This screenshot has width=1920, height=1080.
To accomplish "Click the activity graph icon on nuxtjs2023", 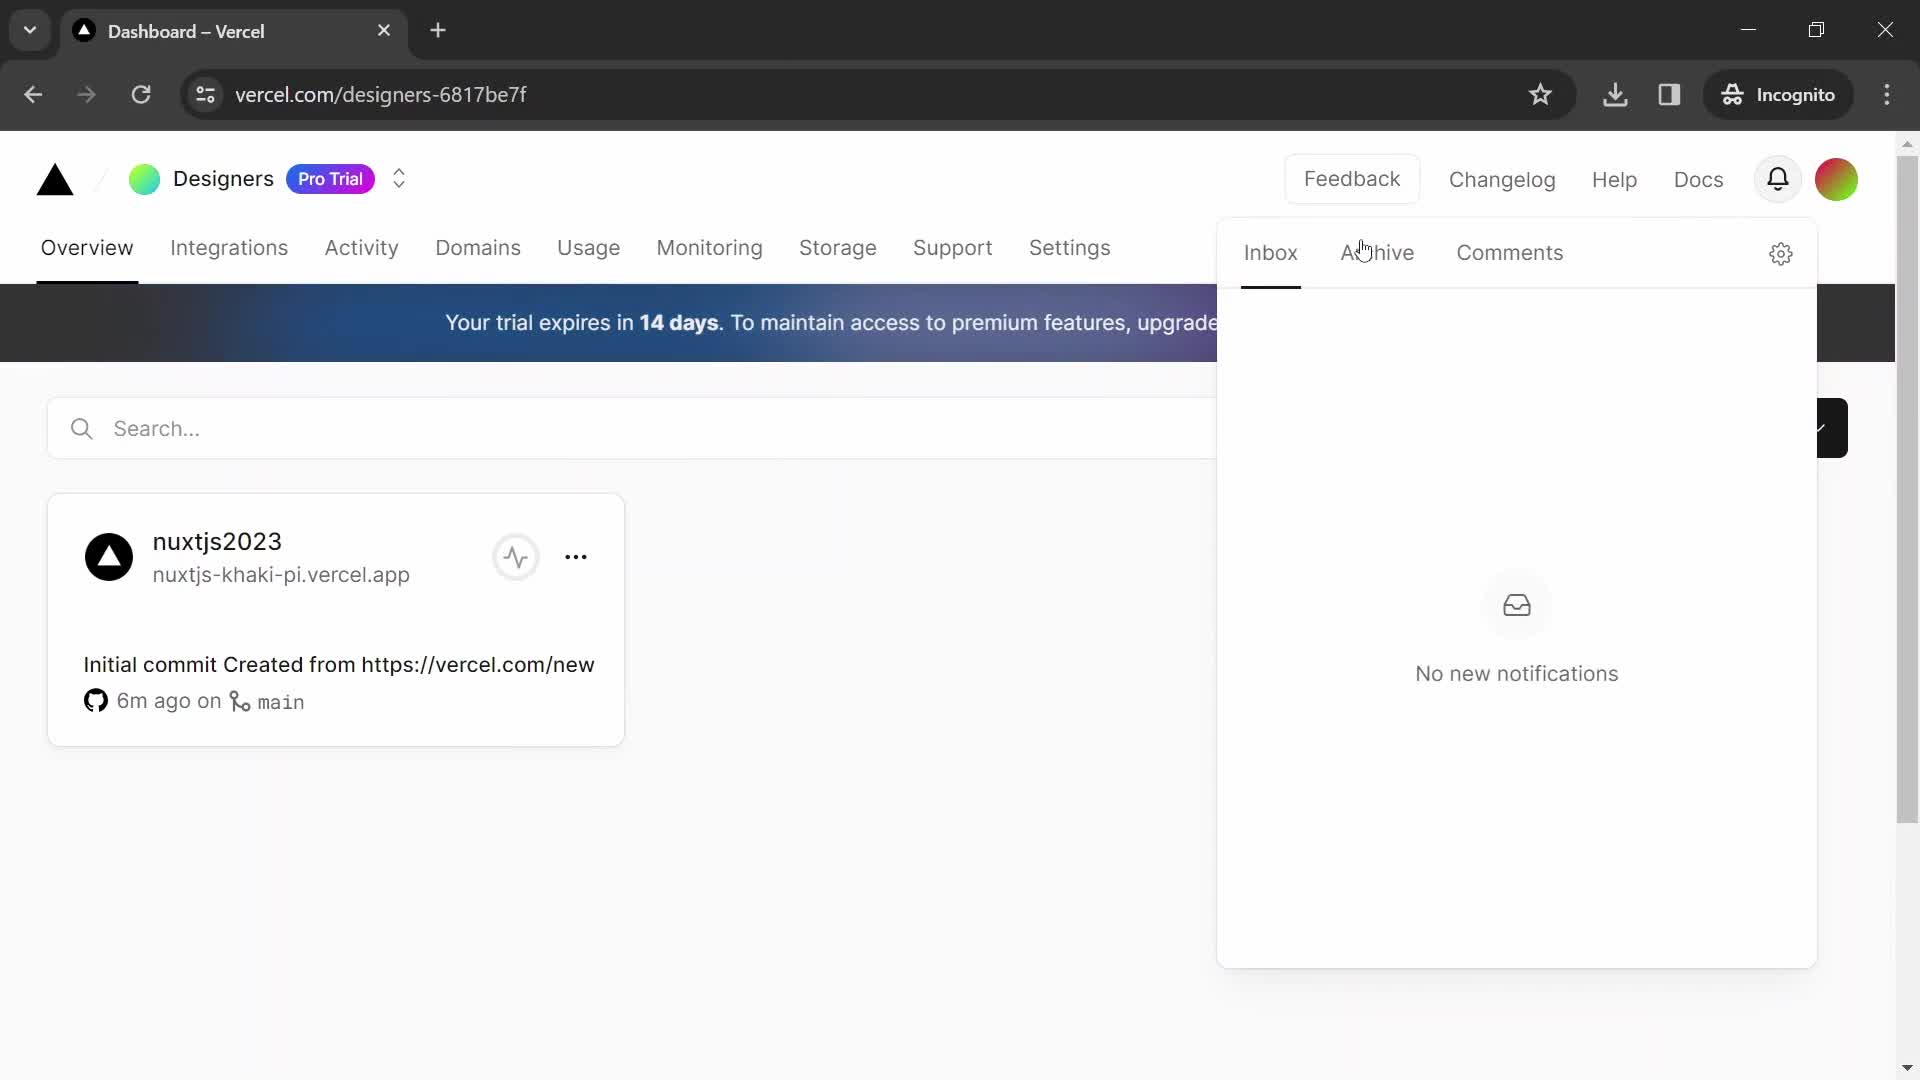I will tap(514, 555).
